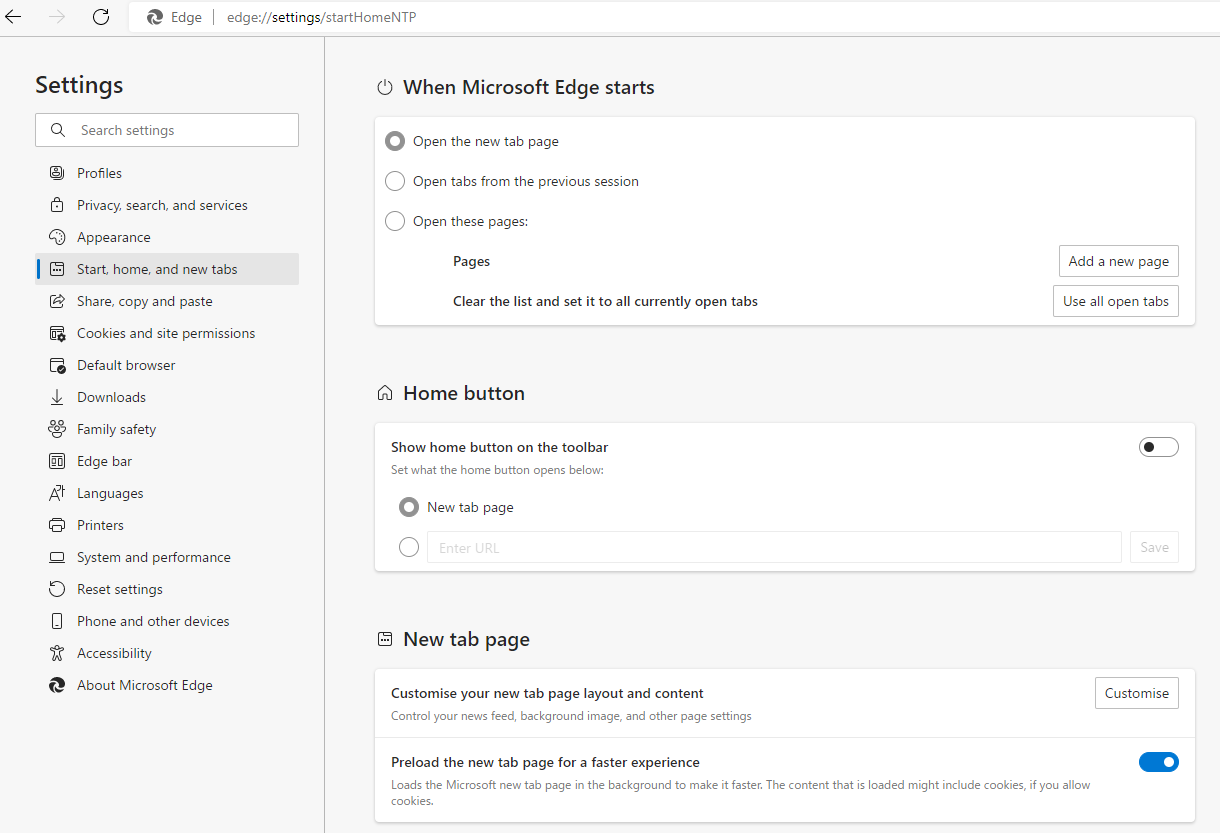Enable Show home button on the toolbar
The image size is (1220, 833).
pyautogui.click(x=1159, y=447)
